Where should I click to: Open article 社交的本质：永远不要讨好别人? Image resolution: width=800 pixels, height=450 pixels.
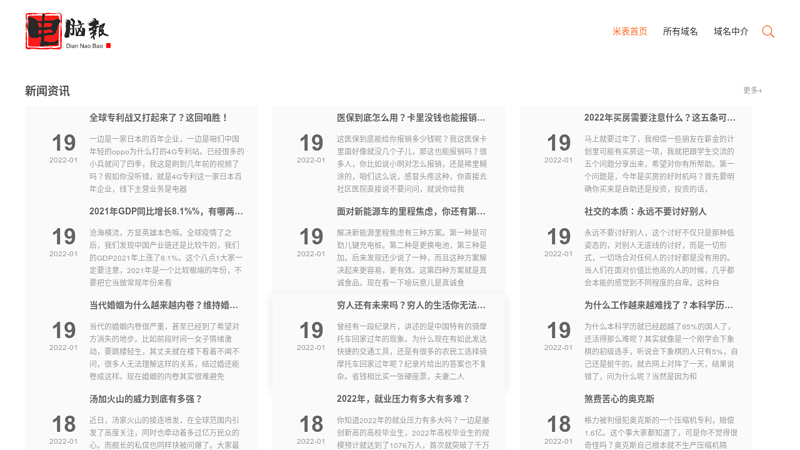click(x=645, y=212)
